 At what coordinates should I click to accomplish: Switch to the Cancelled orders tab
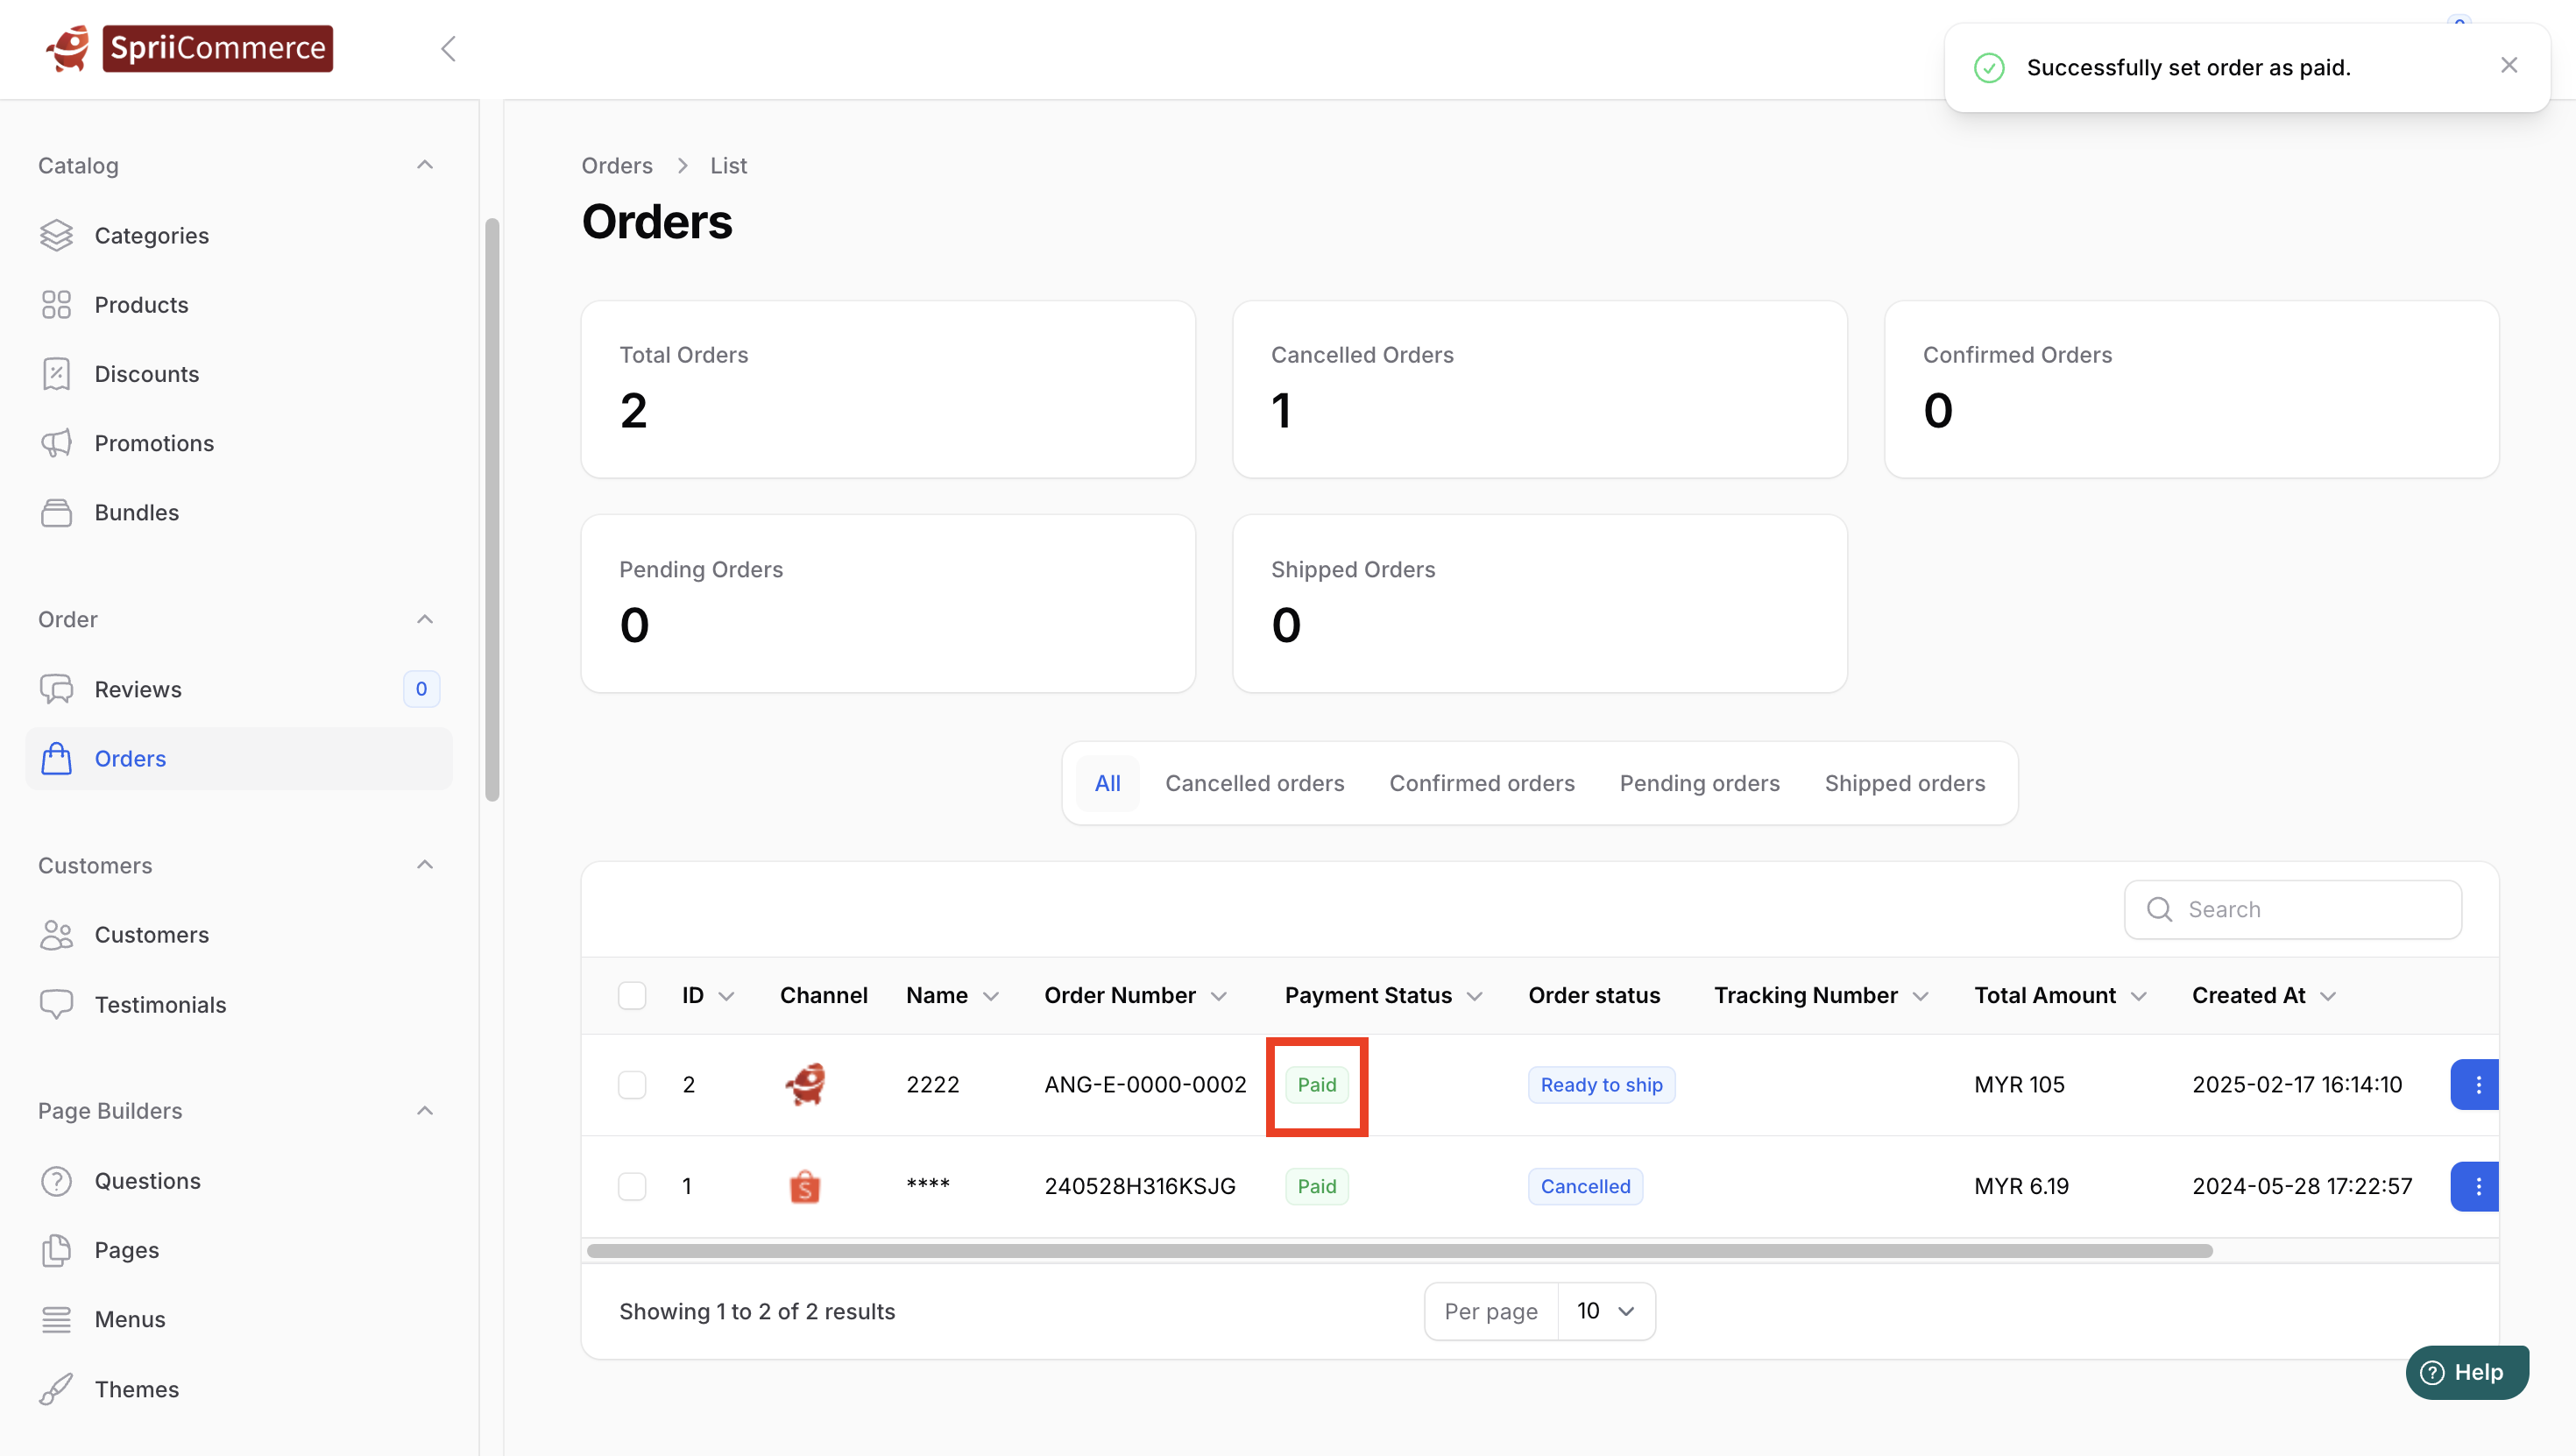click(1254, 783)
